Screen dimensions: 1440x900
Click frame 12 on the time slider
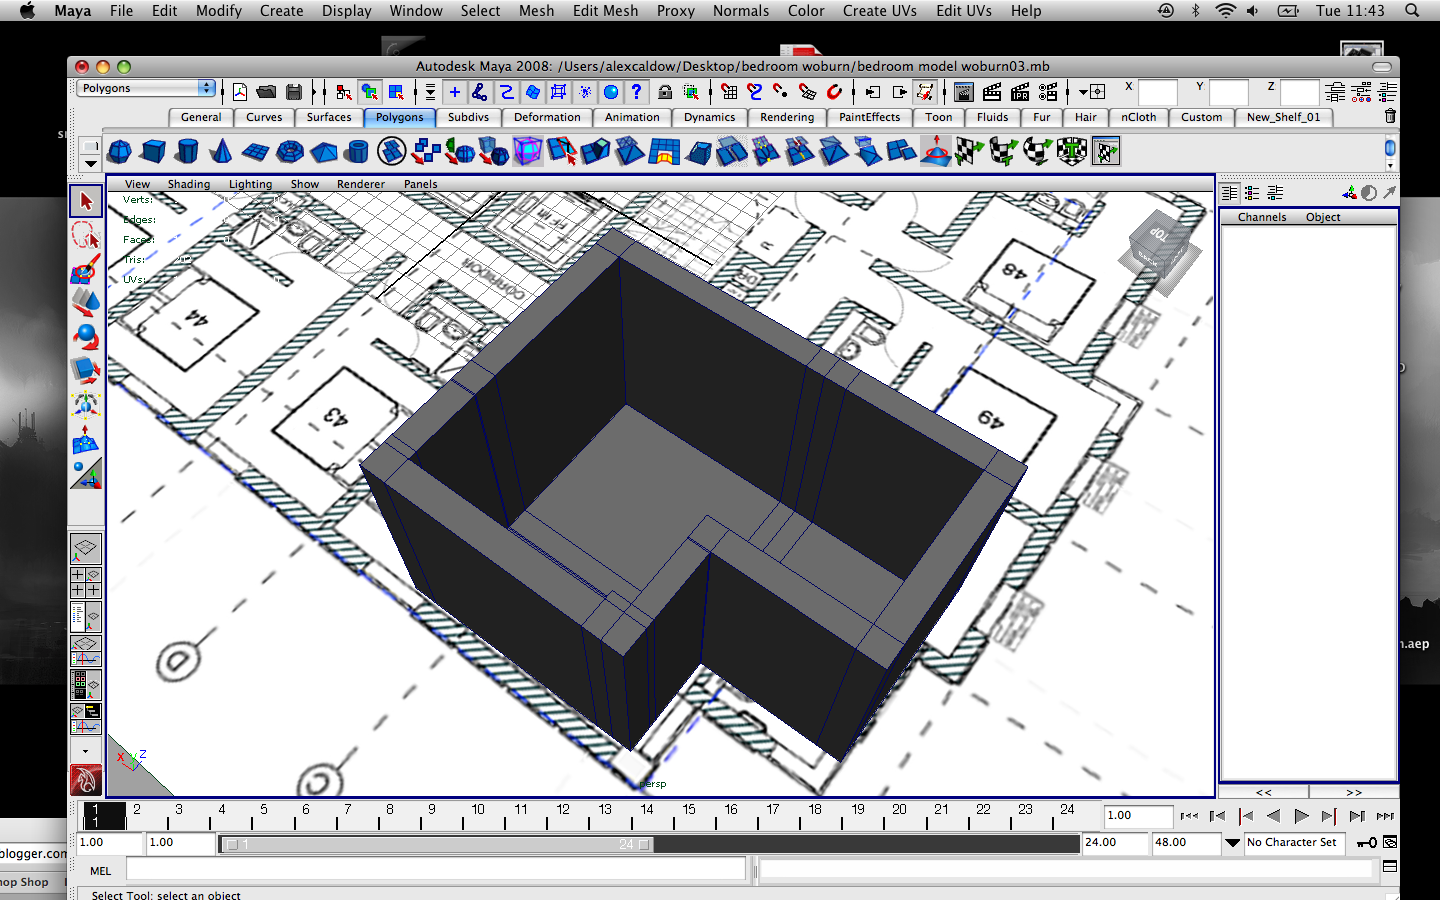point(563,815)
